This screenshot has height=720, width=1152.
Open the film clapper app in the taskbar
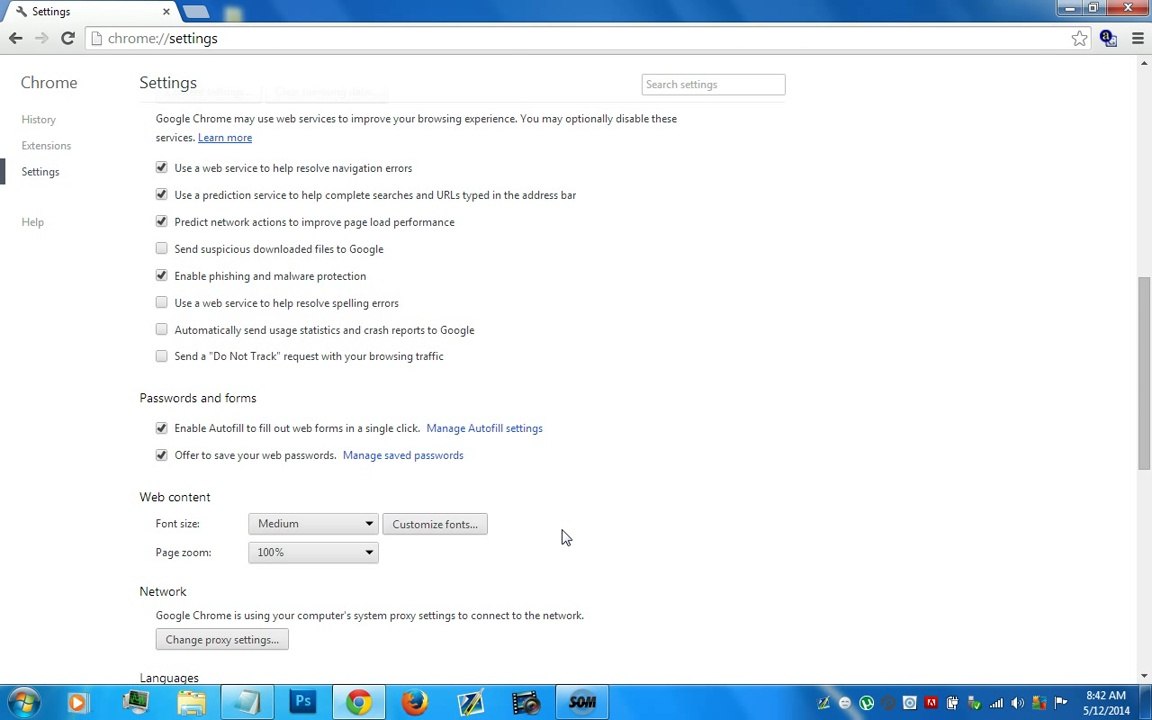[x=526, y=702]
